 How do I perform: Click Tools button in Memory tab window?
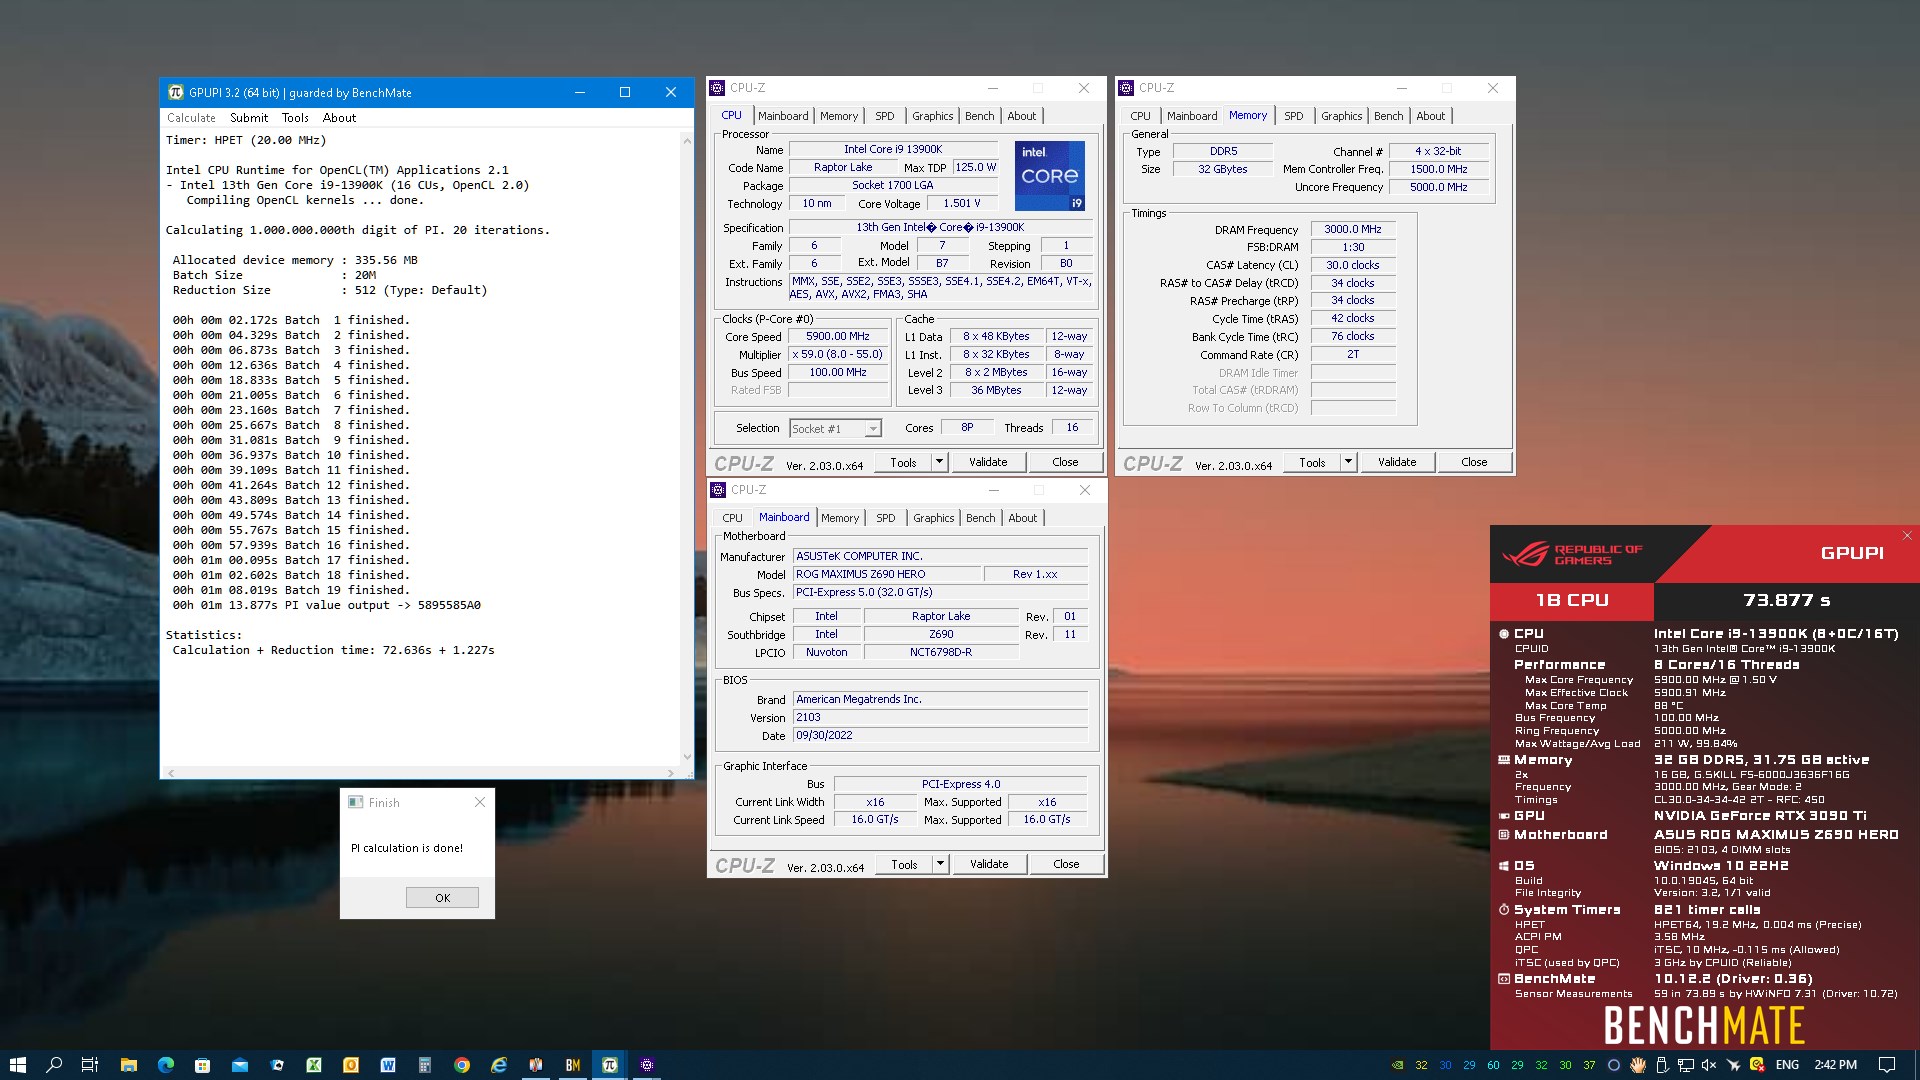coord(1312,462)
